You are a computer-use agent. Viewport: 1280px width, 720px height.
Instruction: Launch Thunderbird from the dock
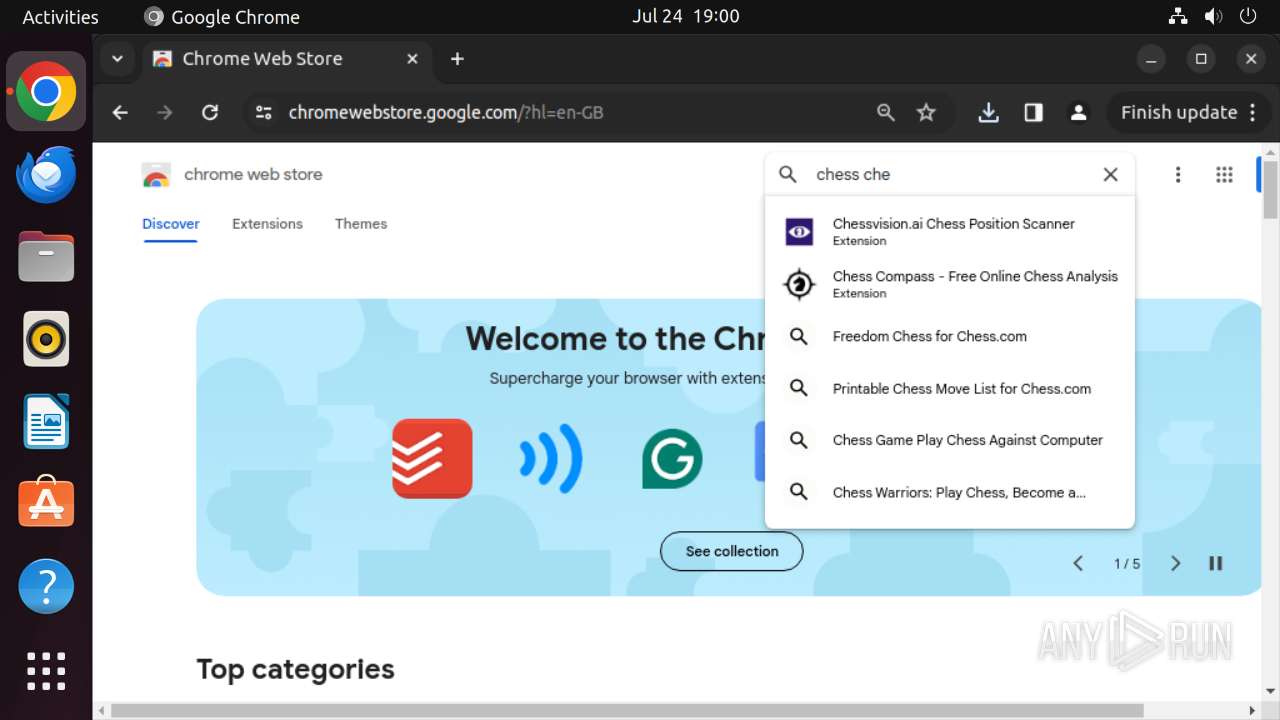click(x=46, y=174)
